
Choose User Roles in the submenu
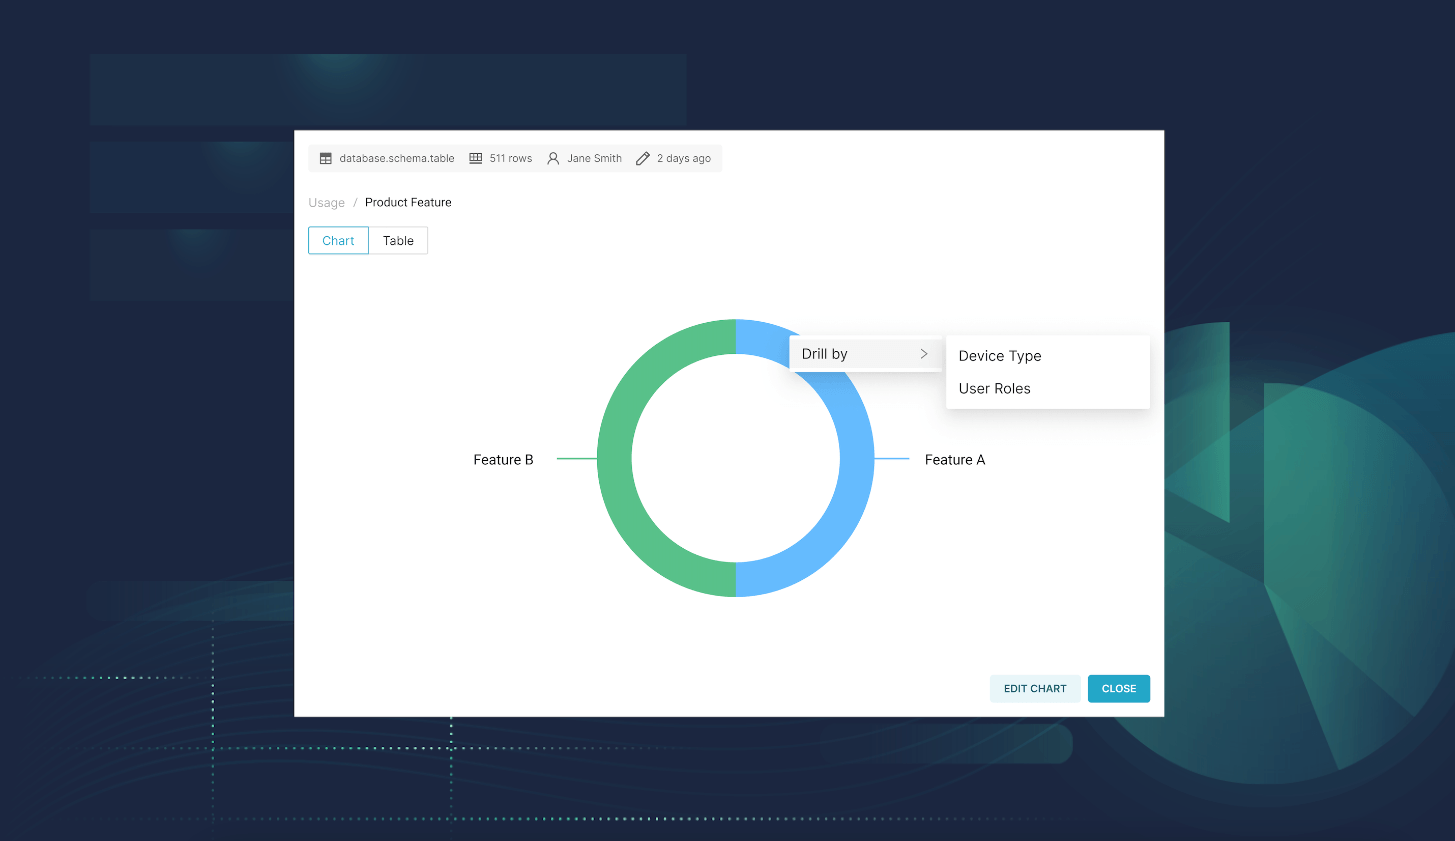(994, 389)
